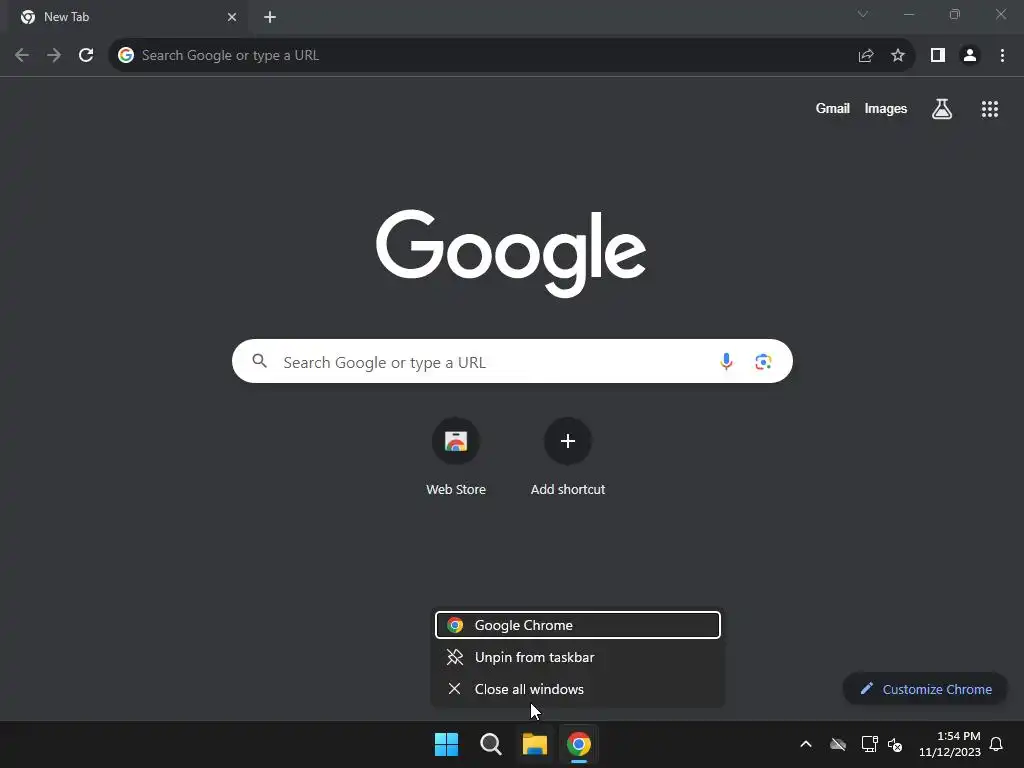Open the Chrome three-dot menu
Screen dimensions: 1024x768
(1002, 56)
